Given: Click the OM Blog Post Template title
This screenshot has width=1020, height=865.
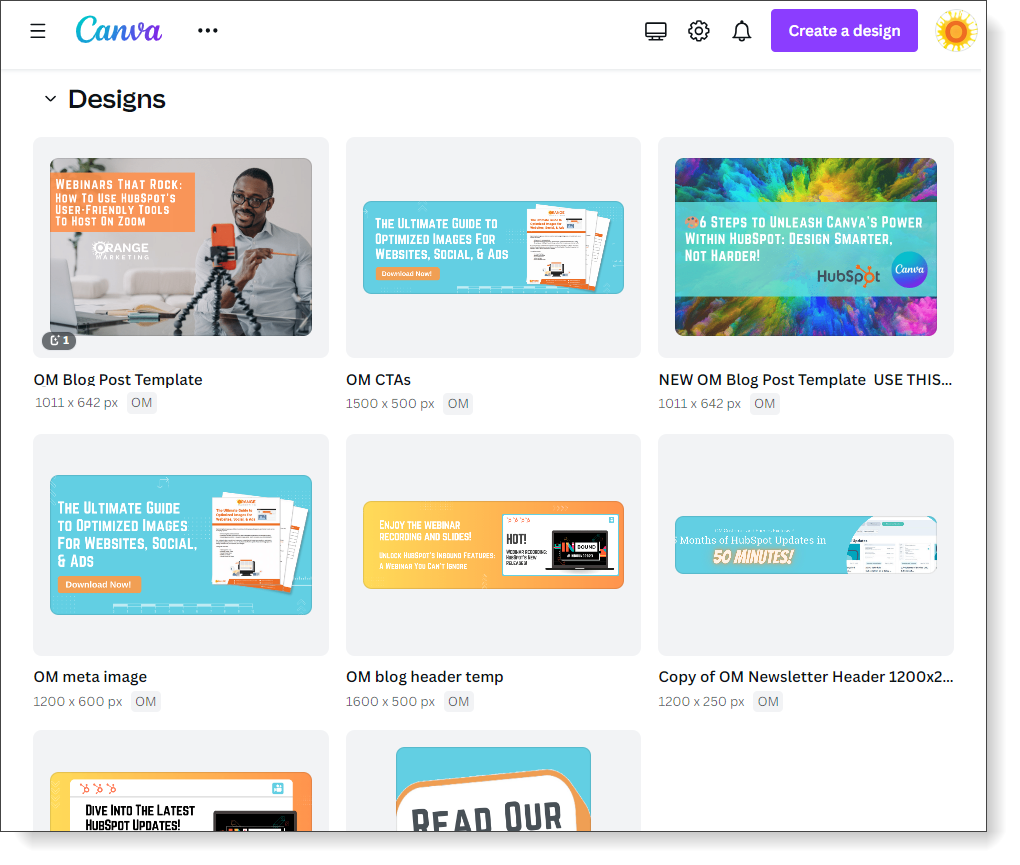Looking at the screenshot, I should pyautogui.click(x=118, y=380).
